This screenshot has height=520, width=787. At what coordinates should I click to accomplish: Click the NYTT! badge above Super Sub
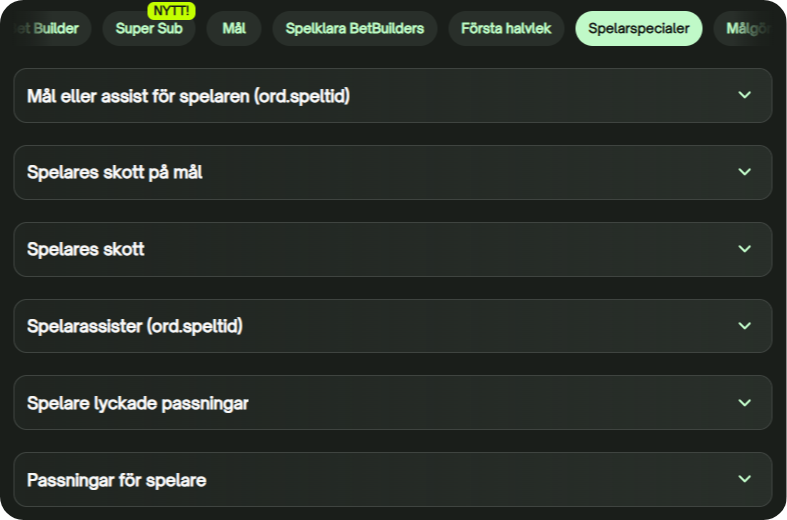pyautogui.click(x=172, y=10)
